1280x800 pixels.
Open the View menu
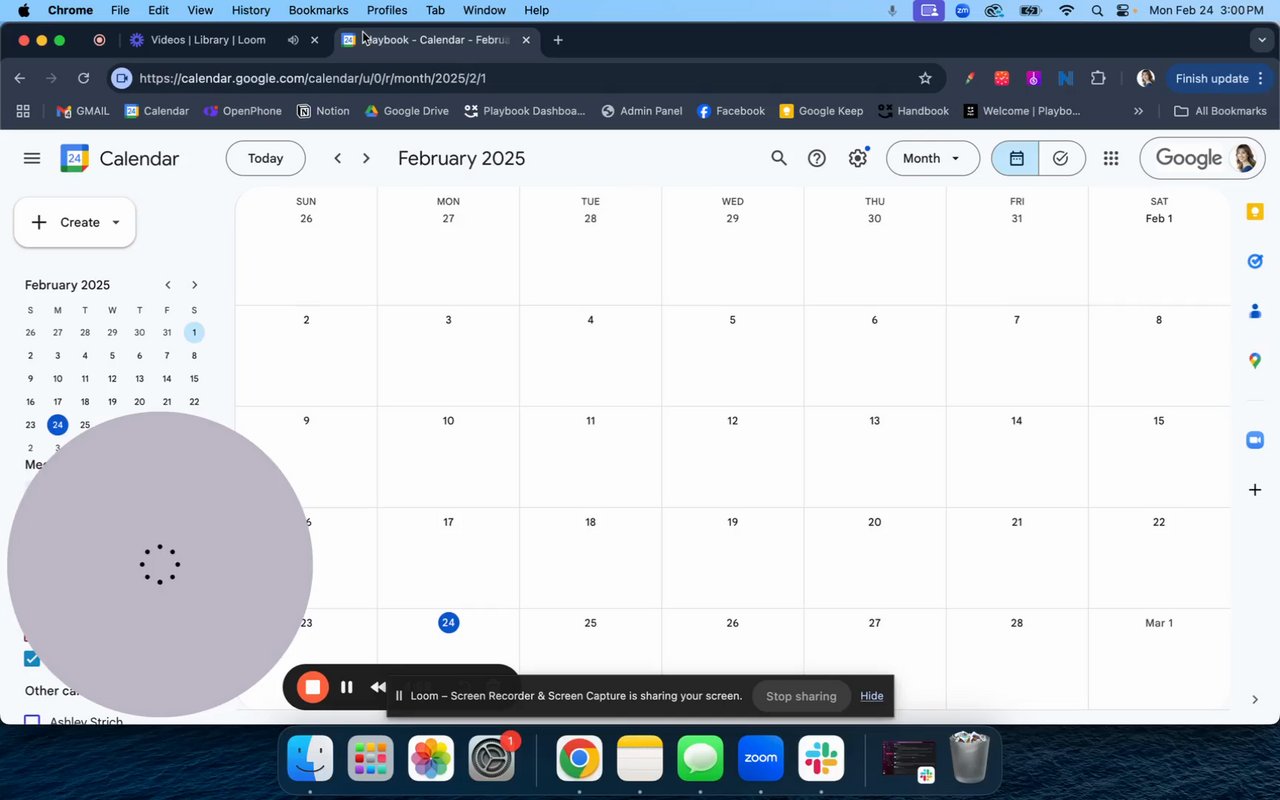coord(200,10)
